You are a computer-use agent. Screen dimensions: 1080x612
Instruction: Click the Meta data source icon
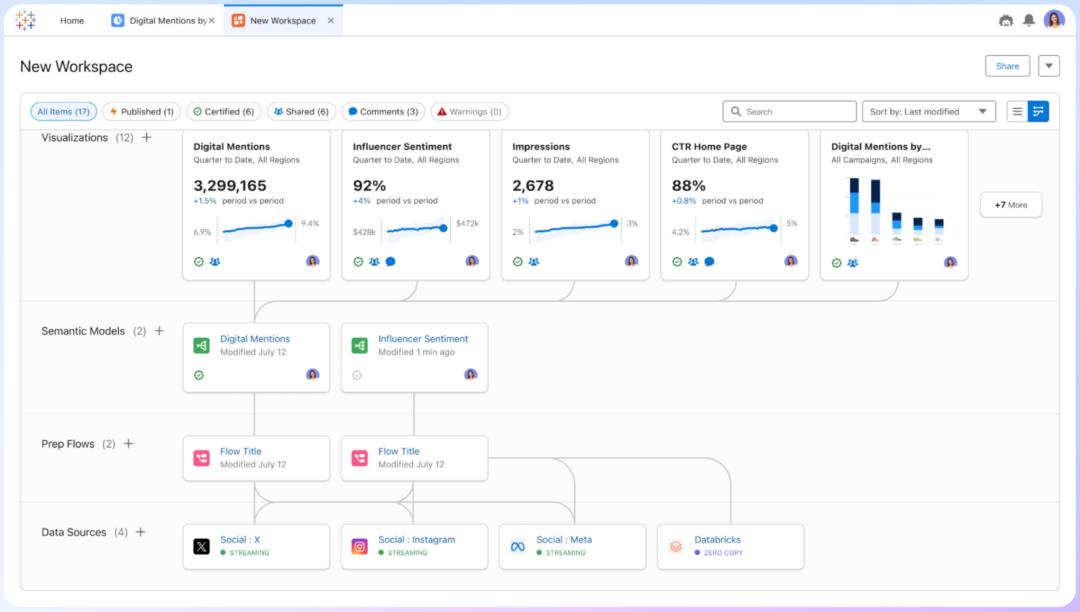click(518, 546)
